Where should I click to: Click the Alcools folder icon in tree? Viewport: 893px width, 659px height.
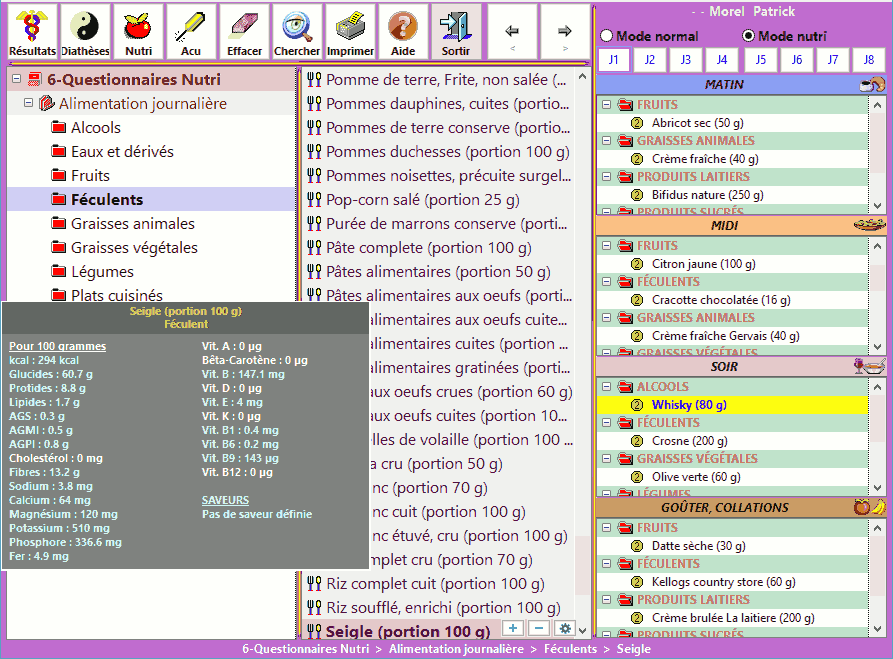tap(58, 127)
